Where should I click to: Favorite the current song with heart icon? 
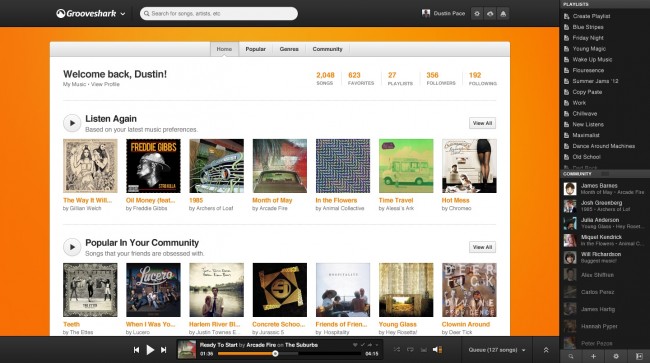pyautogui.click(x=355, y=345)
